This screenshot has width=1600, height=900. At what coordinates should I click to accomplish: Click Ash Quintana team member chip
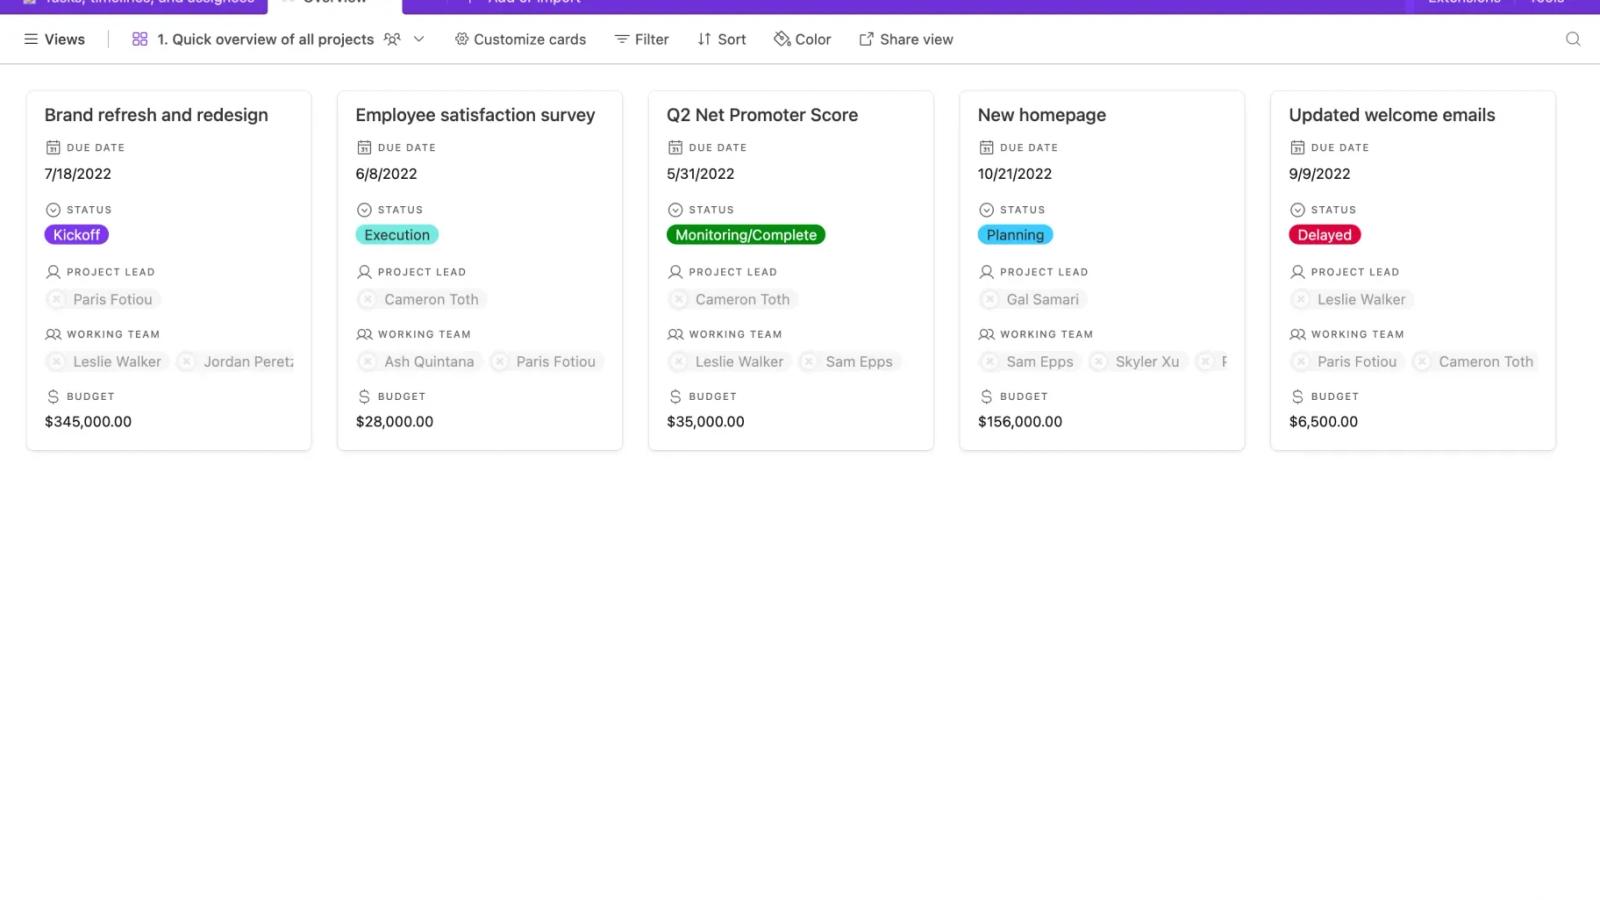[419, 361]
